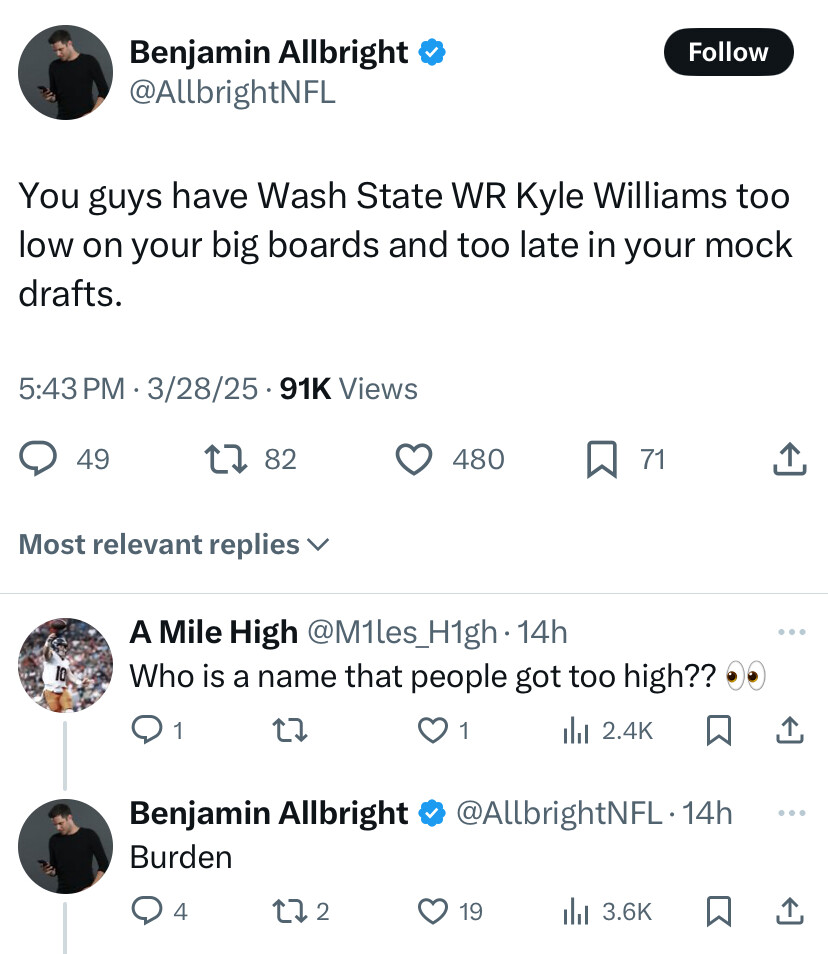
Task: Retweet the main tweet with 82 reposts
Action: (219, 459)
